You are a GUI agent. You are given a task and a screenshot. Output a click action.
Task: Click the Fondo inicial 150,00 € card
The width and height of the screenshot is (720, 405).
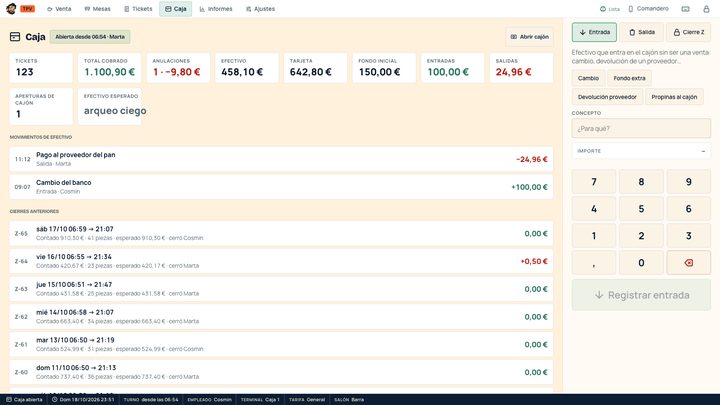384,68
